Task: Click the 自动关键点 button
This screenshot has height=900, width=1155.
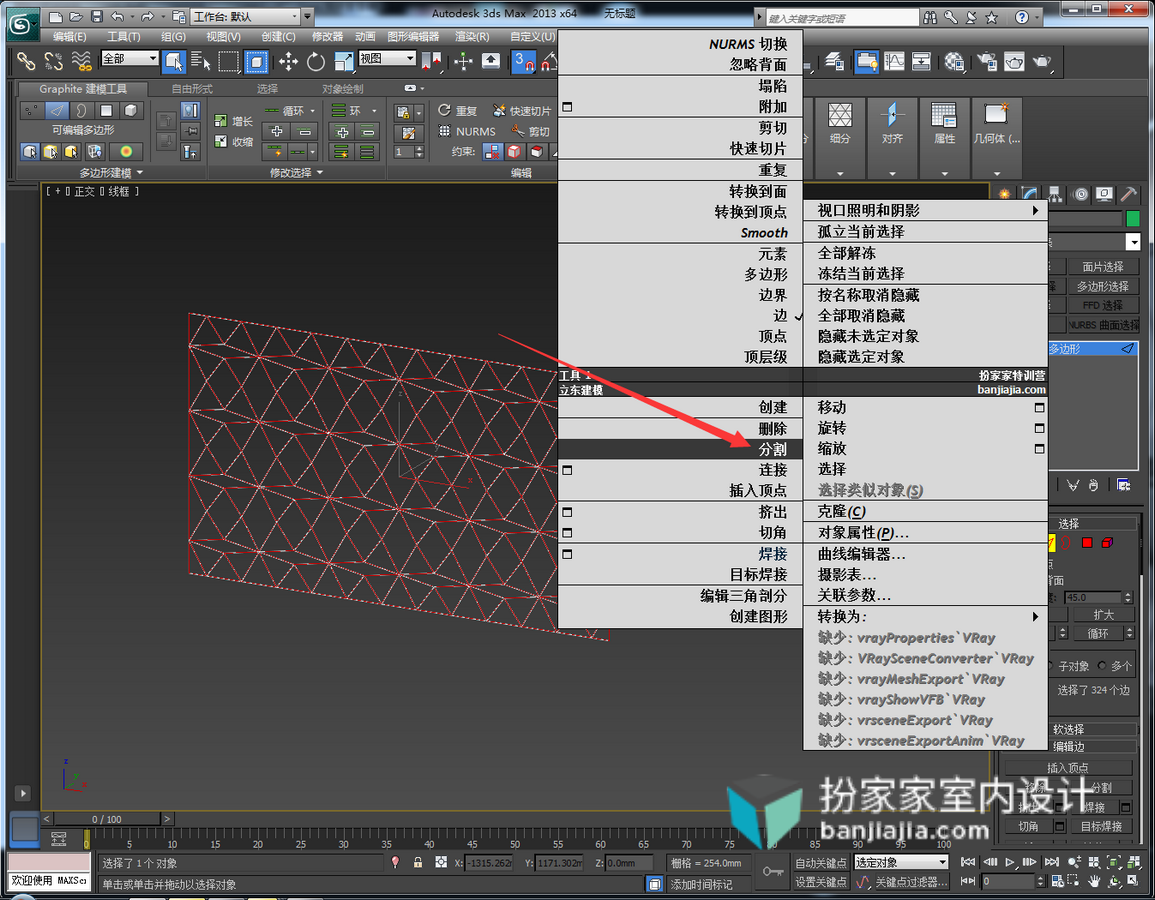Action: point(821,862)
